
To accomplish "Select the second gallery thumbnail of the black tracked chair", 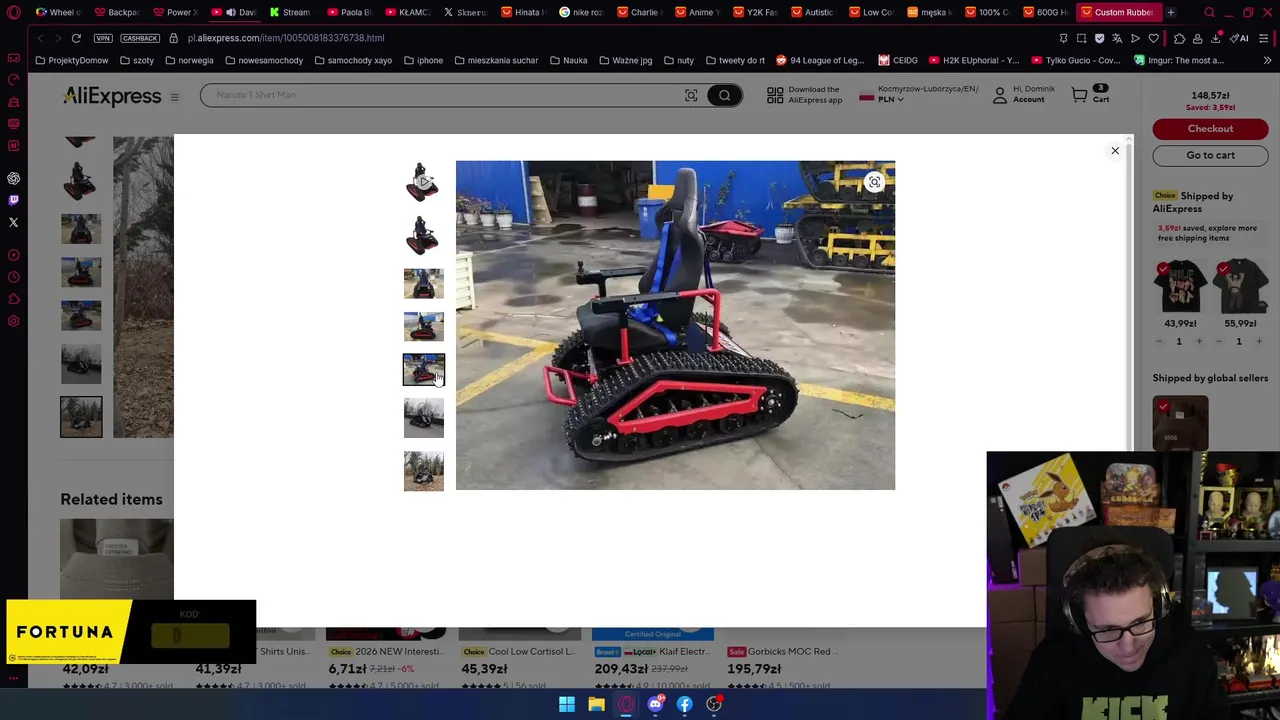I will (423, 234).
